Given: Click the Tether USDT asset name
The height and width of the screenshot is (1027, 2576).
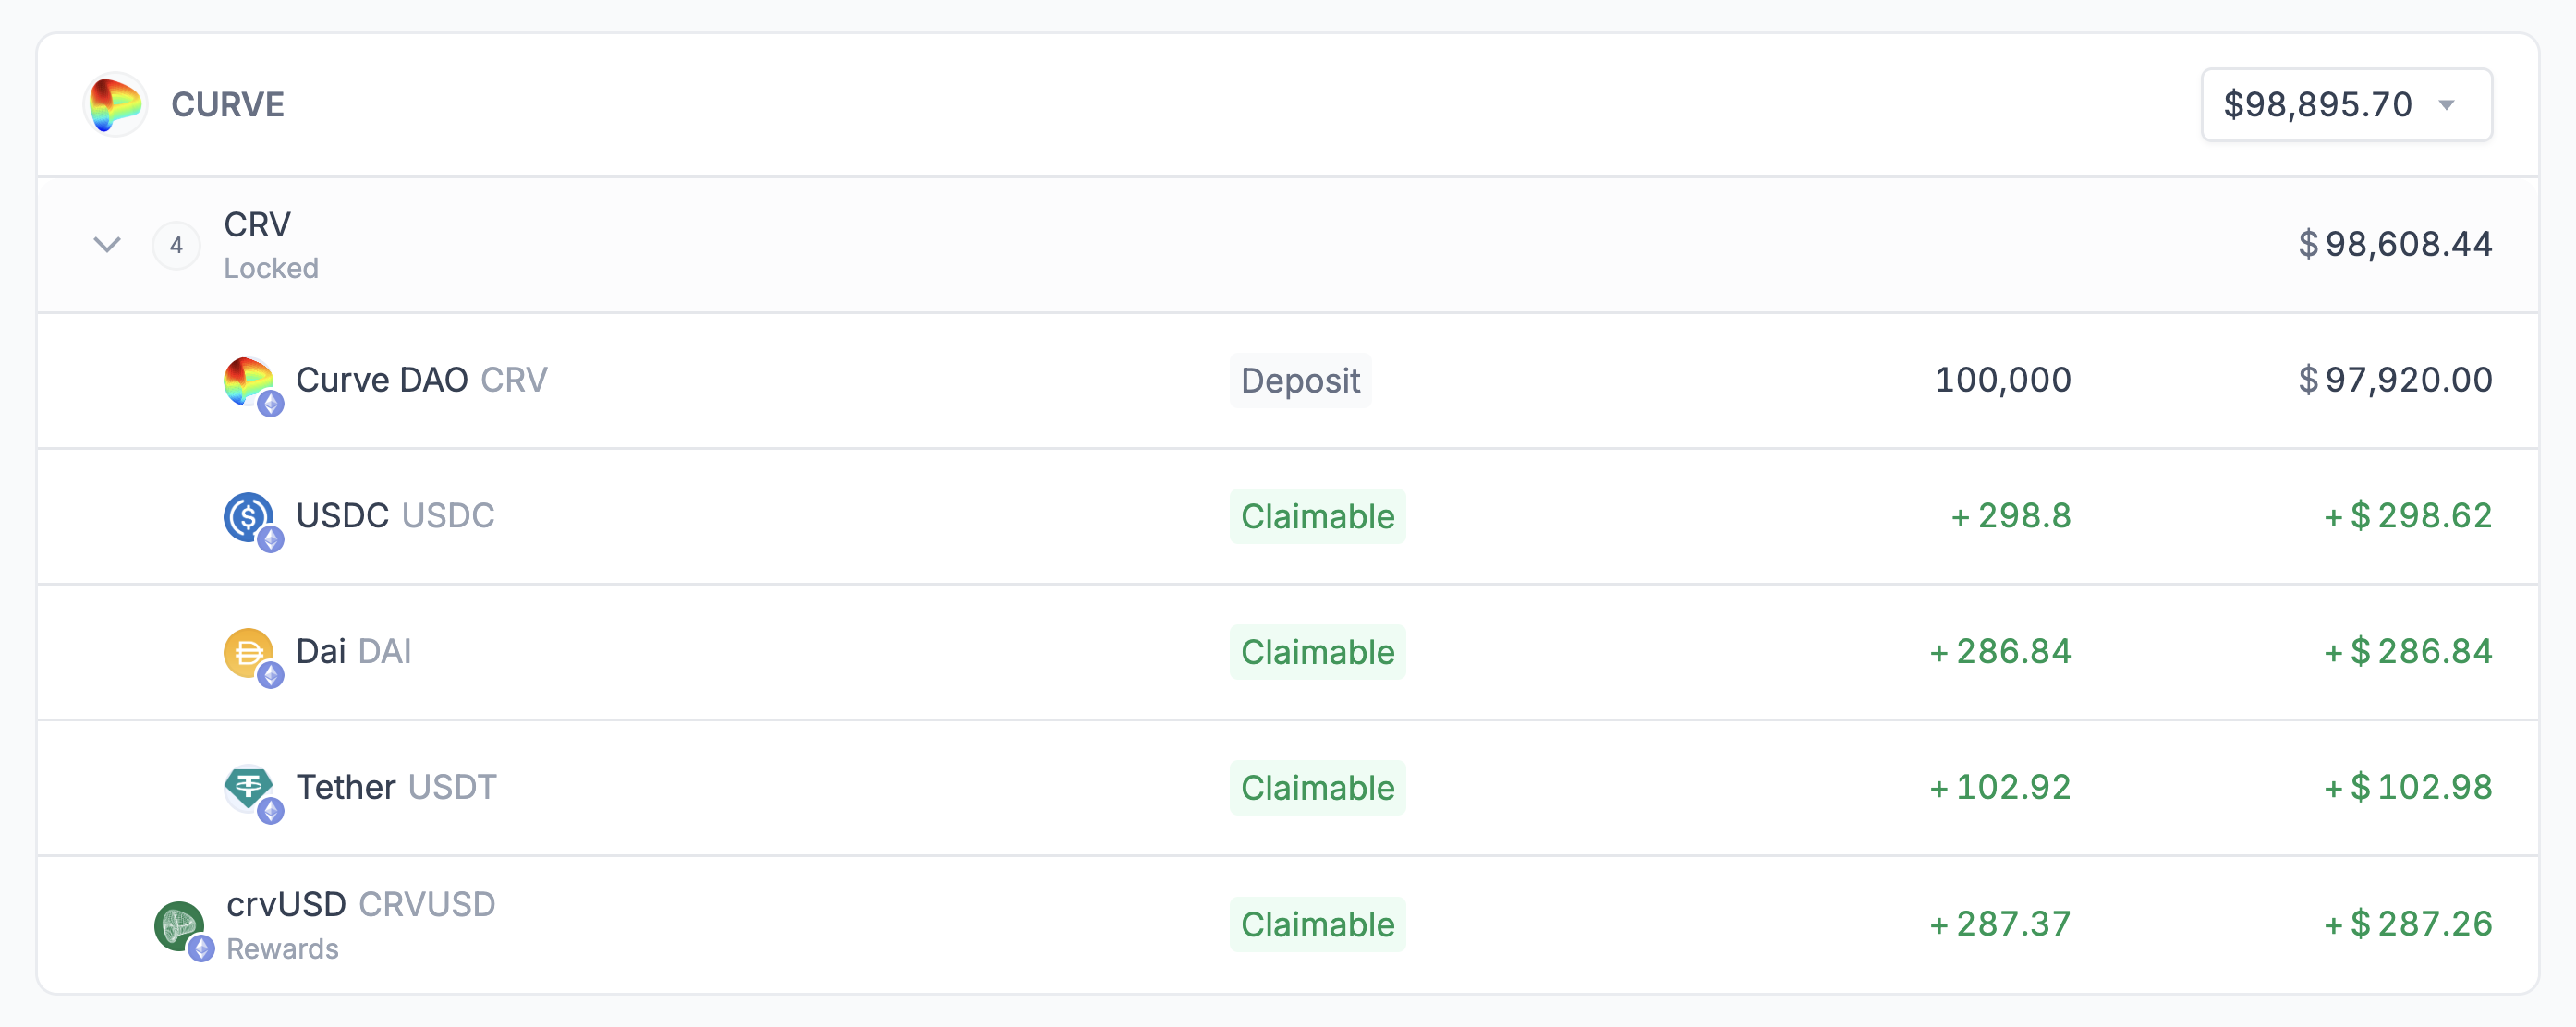Looking at the screenshot, I should pyautogui.click(x=396, y=788).
